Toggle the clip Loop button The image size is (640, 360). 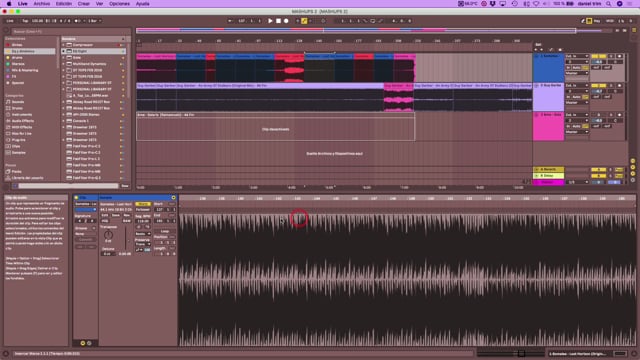tap(164, 231)
